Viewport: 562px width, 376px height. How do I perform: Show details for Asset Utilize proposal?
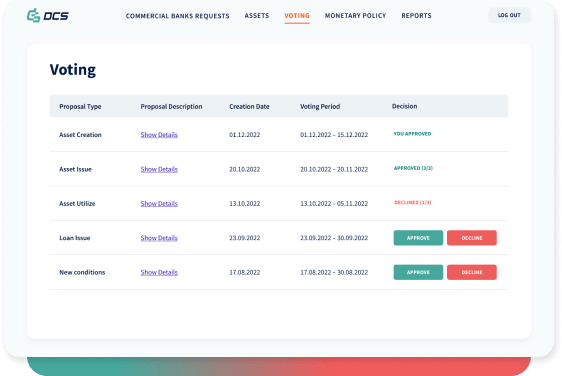pos(159,204)
